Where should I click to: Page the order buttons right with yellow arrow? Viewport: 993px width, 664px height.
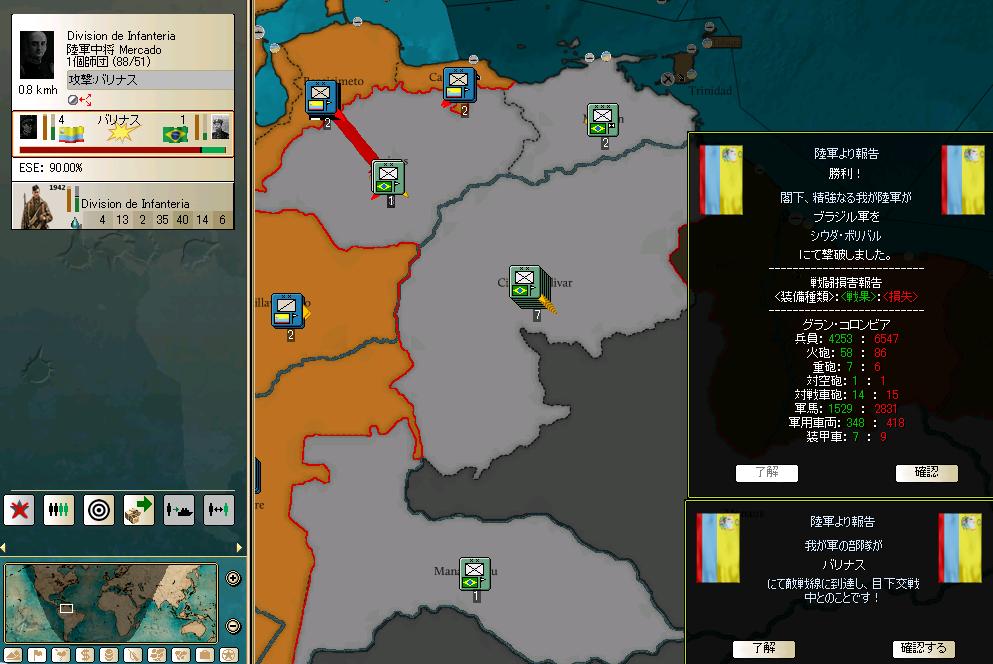239,547
